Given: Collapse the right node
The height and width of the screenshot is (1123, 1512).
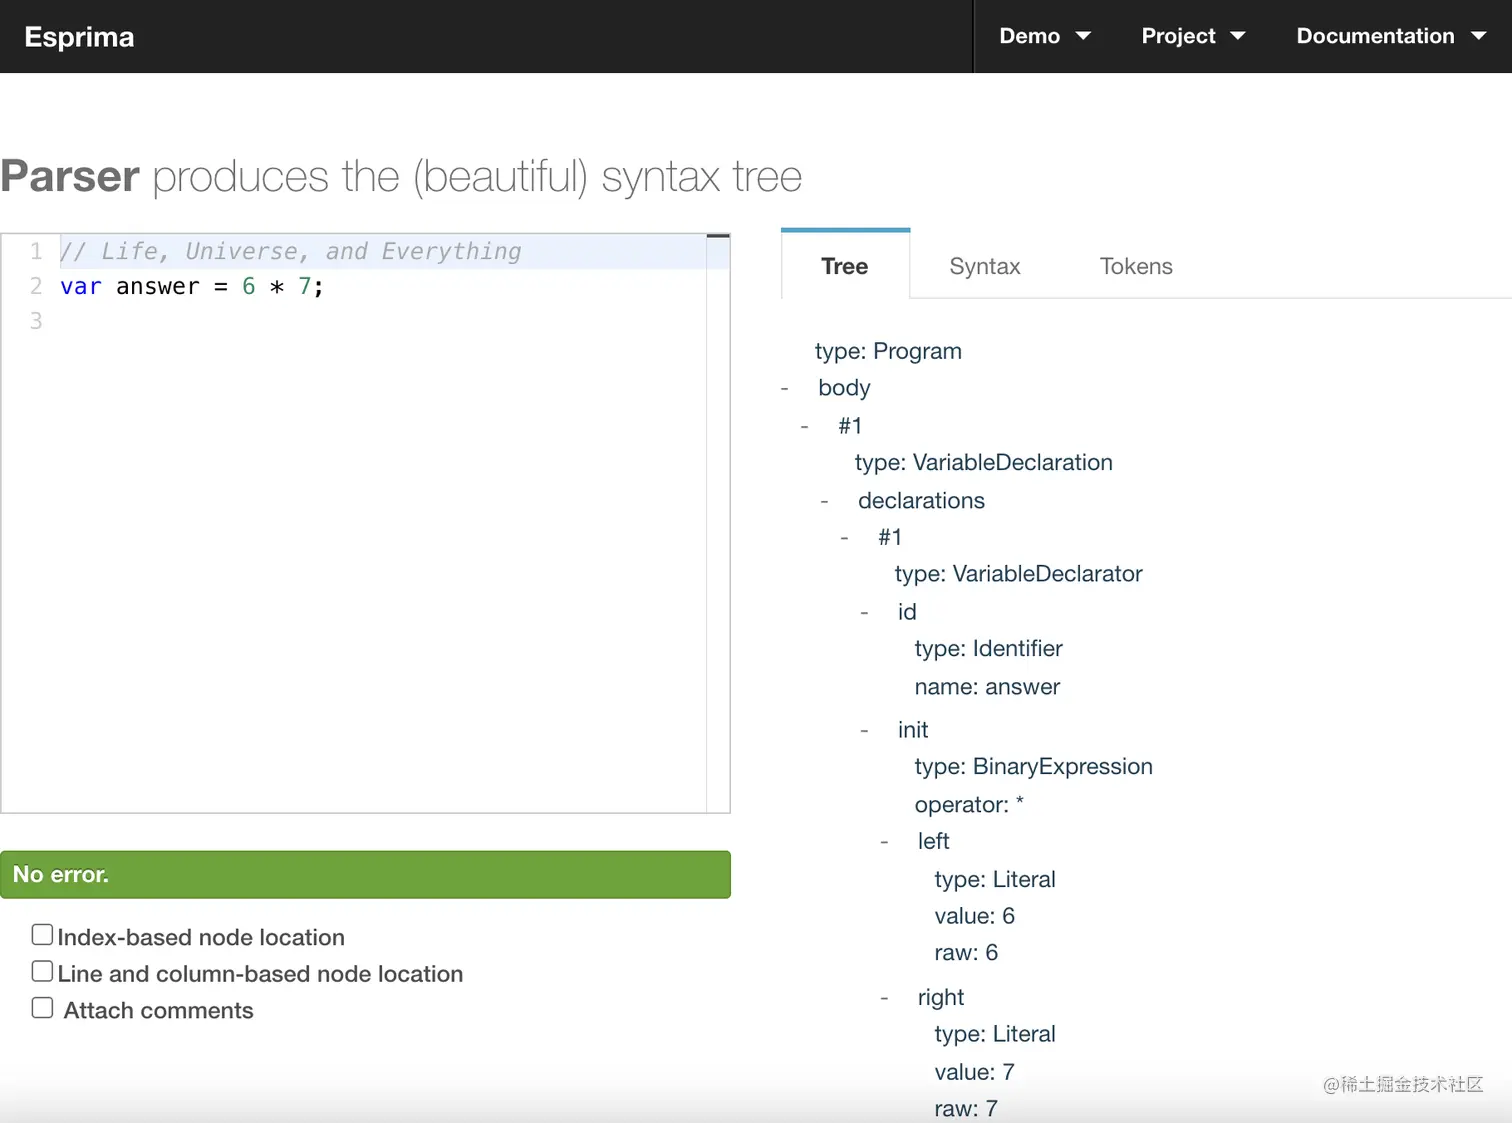Looking at the screenshot, I should point(885,998).
